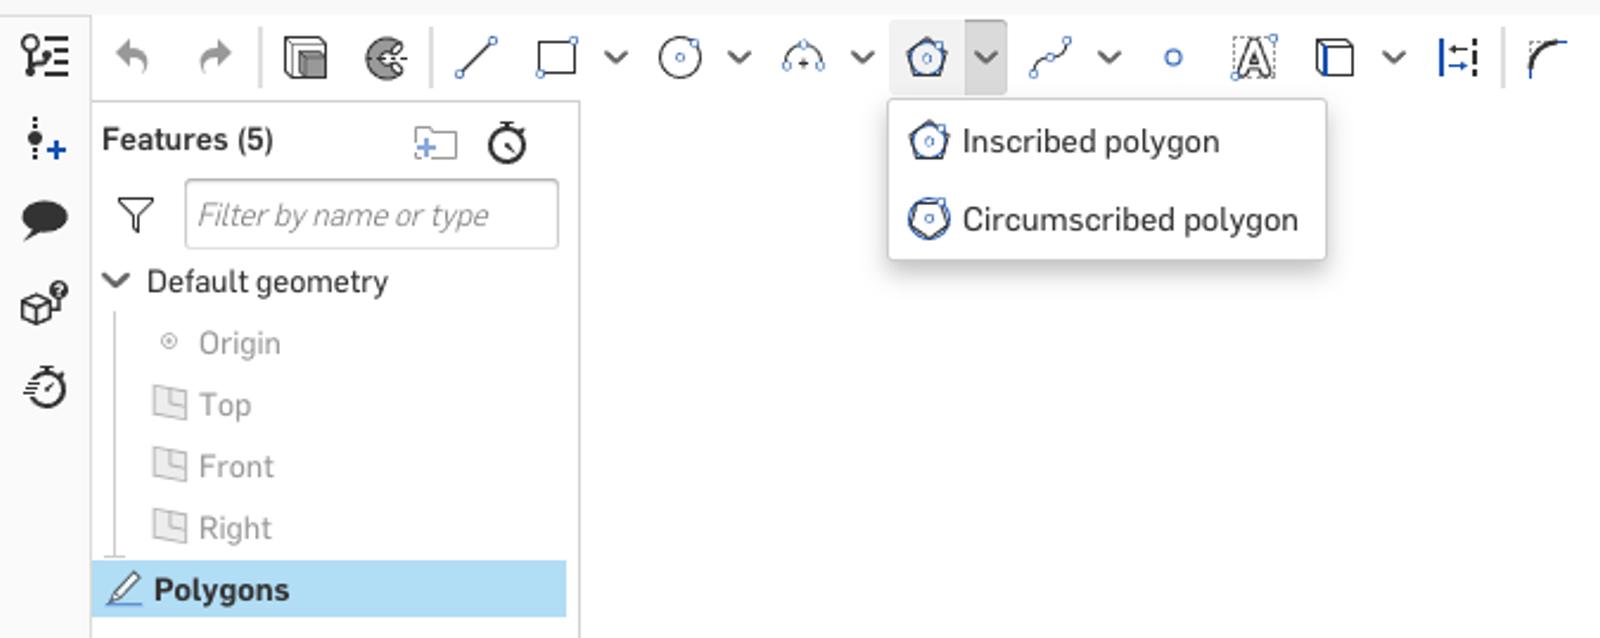
Task: Select the Line sketch tool
Action: (x=476, y=57)
